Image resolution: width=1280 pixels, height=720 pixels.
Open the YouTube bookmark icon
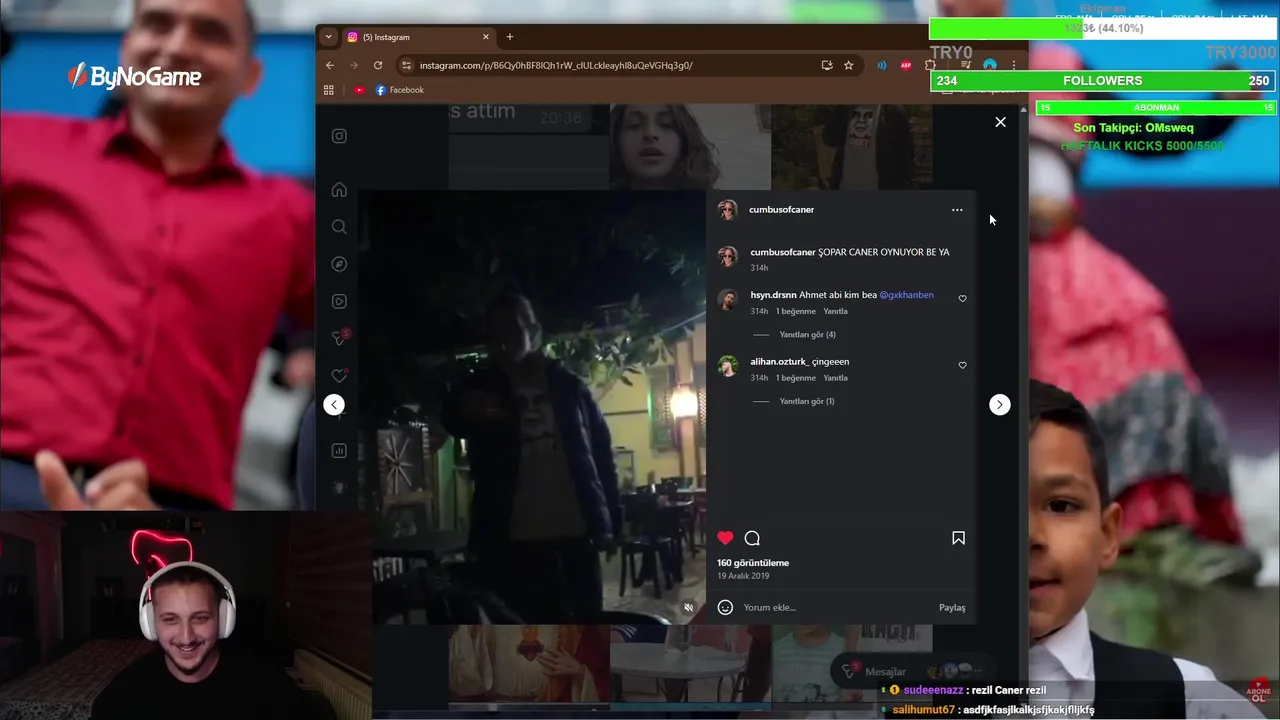[359, 90]
